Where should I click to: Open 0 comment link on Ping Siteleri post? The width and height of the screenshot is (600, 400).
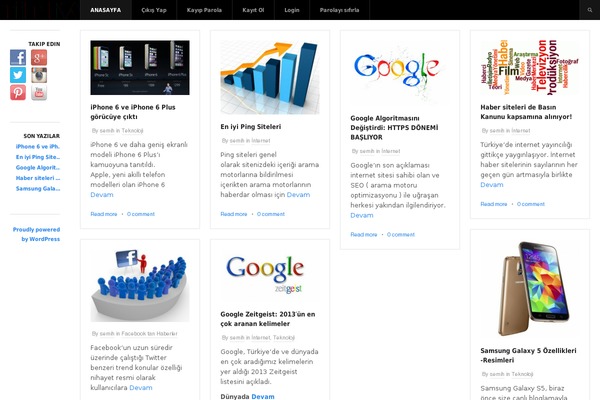coord(271,214)
